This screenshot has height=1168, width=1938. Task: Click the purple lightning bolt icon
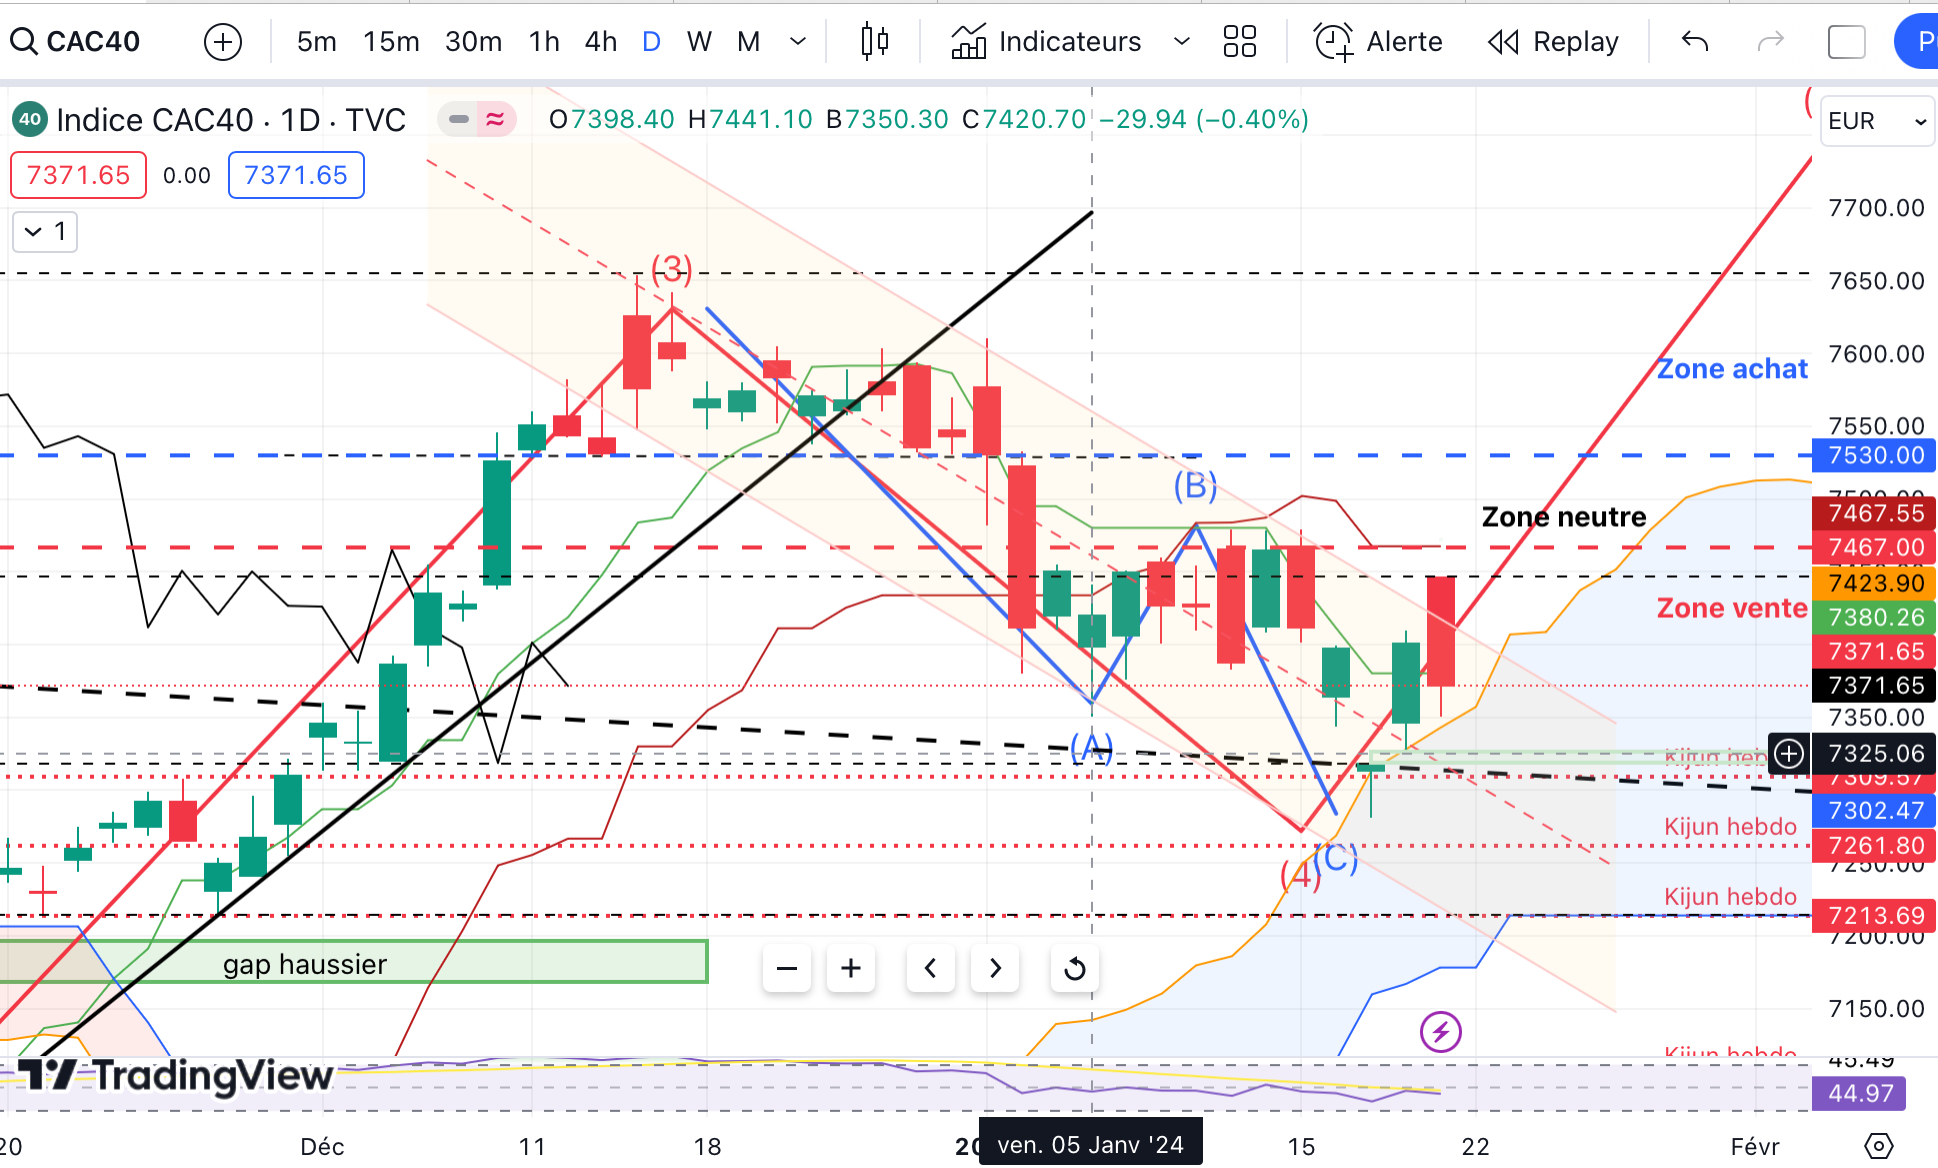coord(1440,1032)
